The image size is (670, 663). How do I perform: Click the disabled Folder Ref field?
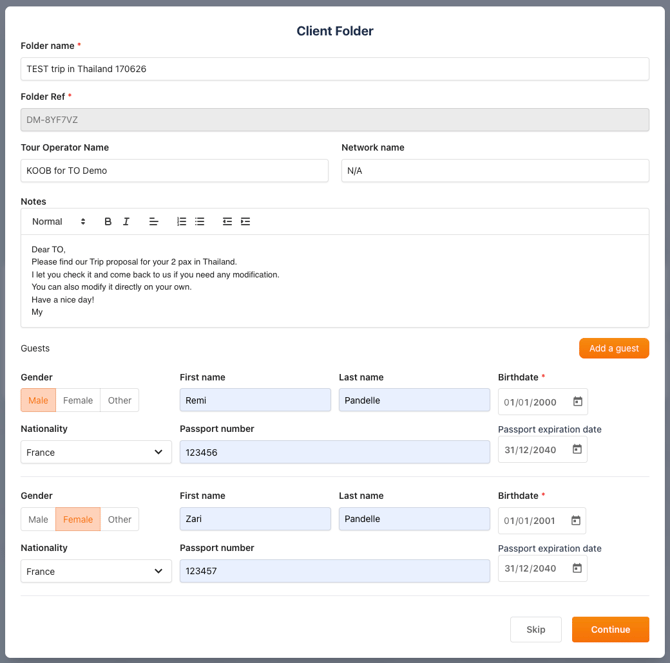pyautogui.click(x=335, y=120)
